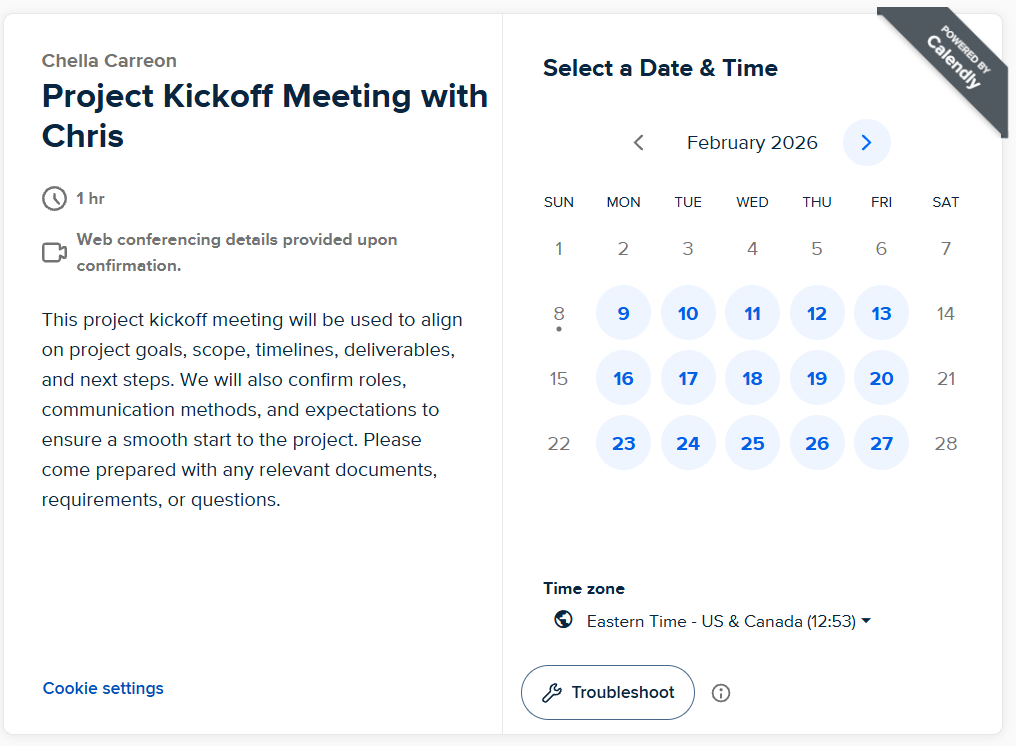Pick Wednesday, February 18
Screen dimensions: 1016x746
click(x=752, y=379)
